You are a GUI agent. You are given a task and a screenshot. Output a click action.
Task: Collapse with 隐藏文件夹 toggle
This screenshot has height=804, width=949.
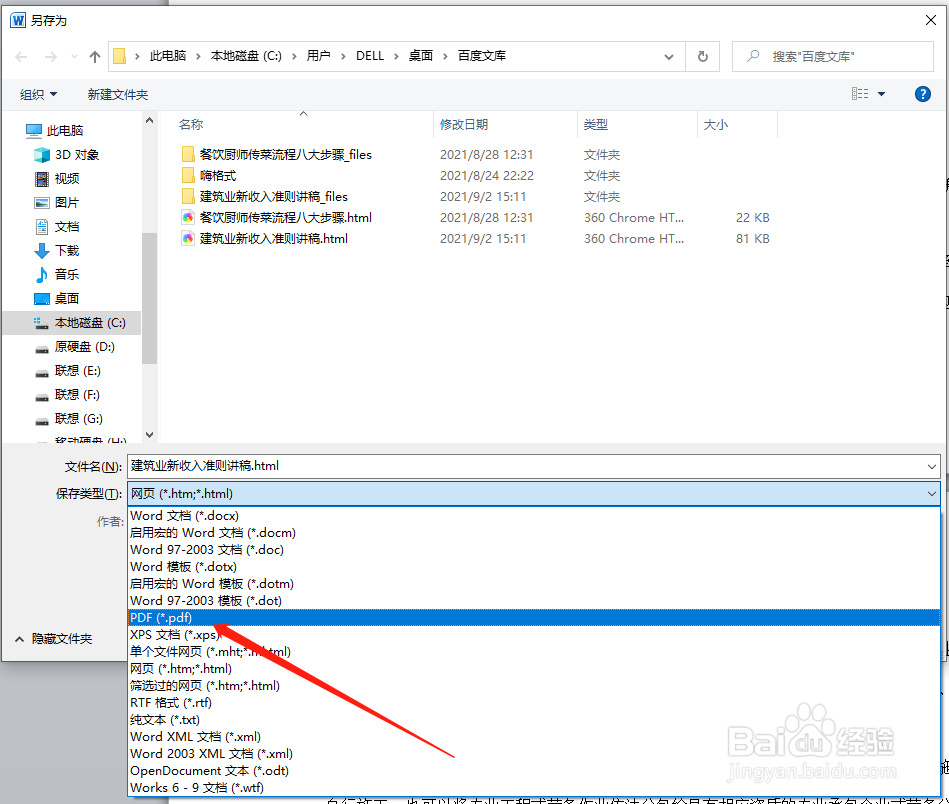[53, 639]
